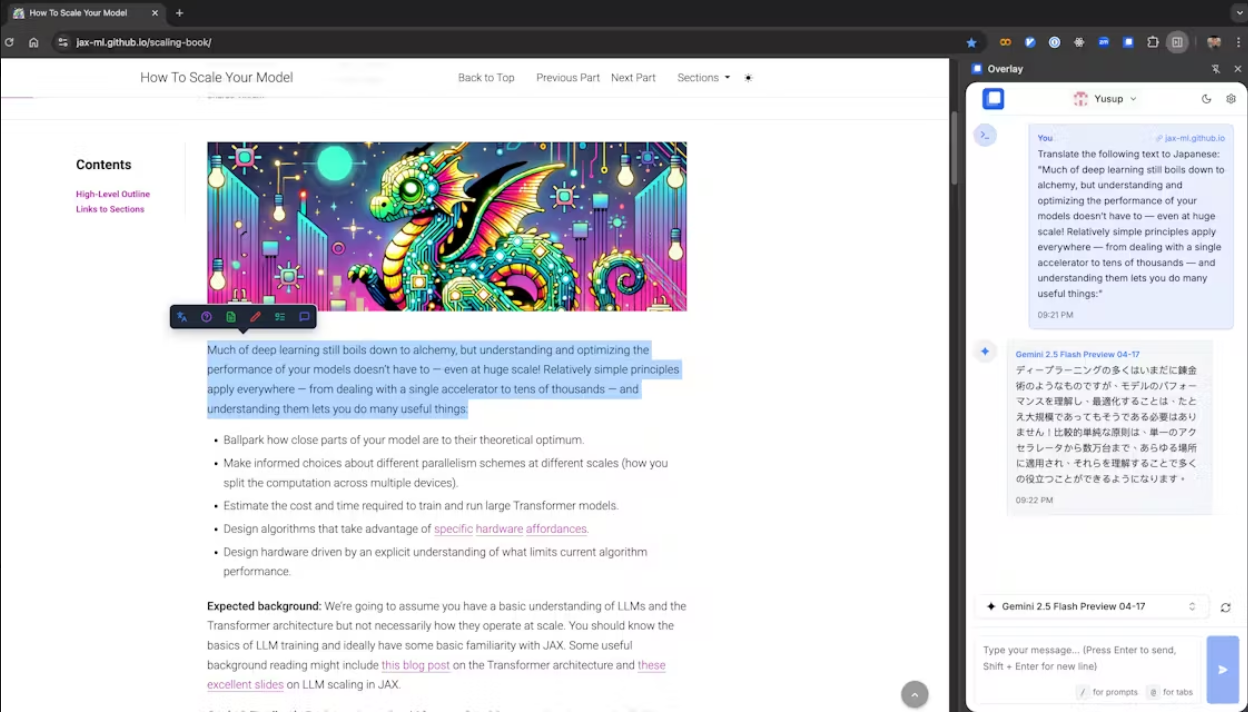Close the Overlay side panel
The width and height of the screenshot is (1248, 712).
1237,69
